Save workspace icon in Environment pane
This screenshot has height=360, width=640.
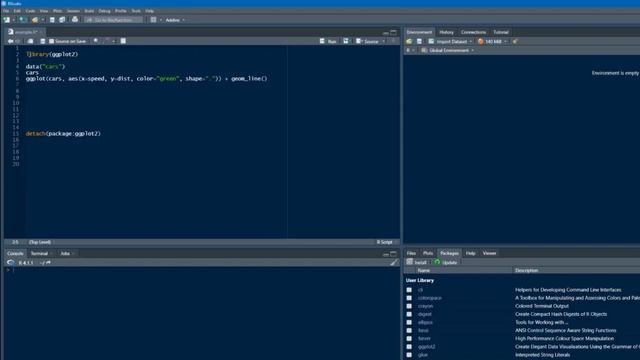tap(419, 41)
